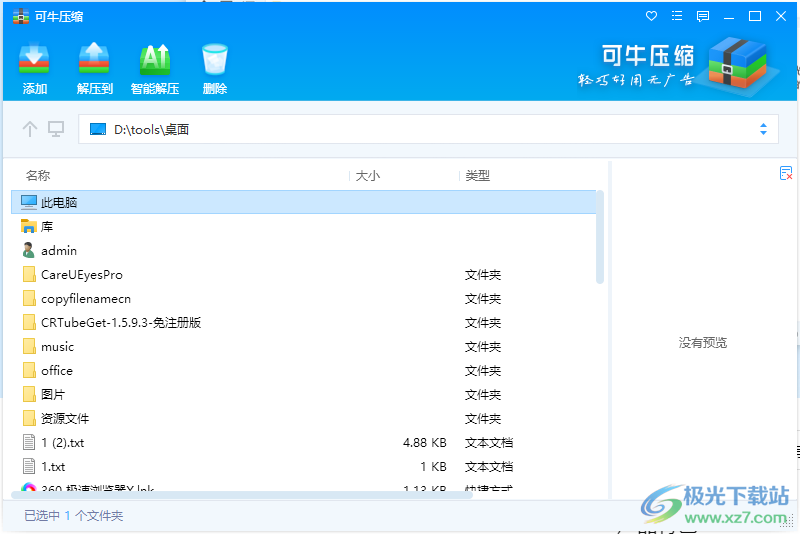Expand the address path dropdown arrows
800x534 pixels.
pyautogui.click(x=763, y=129)
